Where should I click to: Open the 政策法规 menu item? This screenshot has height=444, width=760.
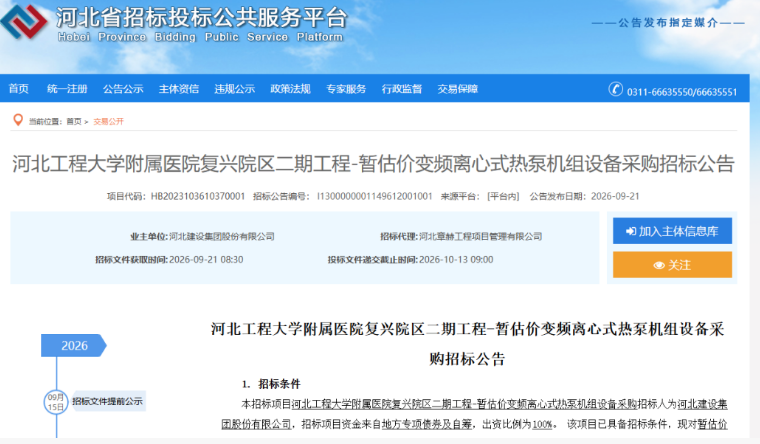click(x=290, y=89)
